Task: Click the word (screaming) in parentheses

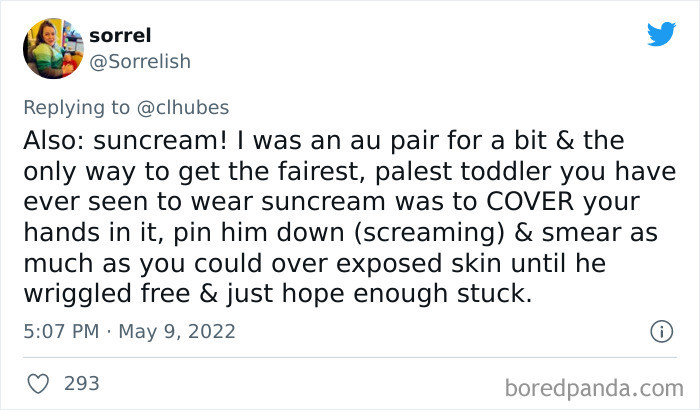Action: pyautogui.click(x=429, y=233)
